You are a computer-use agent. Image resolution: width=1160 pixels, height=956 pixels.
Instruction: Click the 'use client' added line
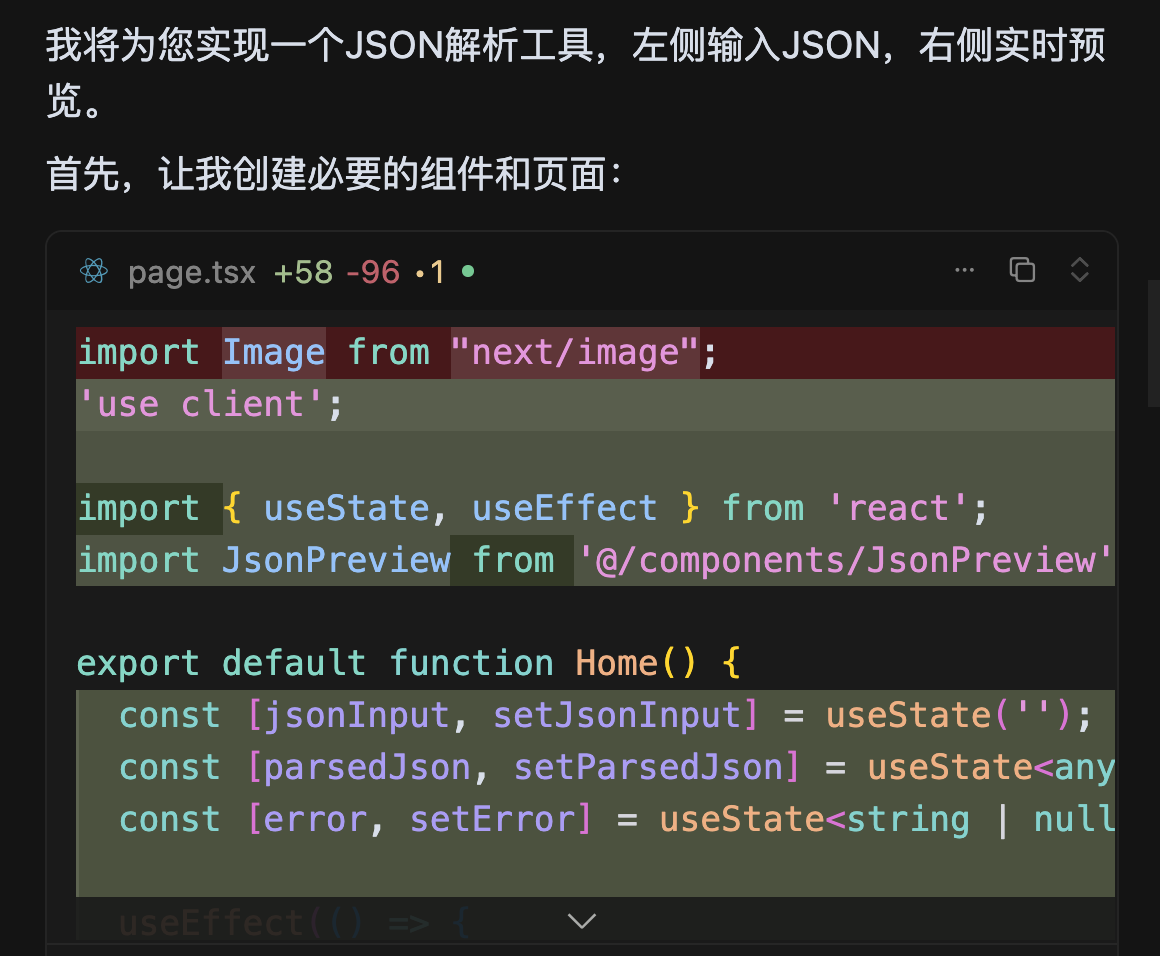click(210, 405)
